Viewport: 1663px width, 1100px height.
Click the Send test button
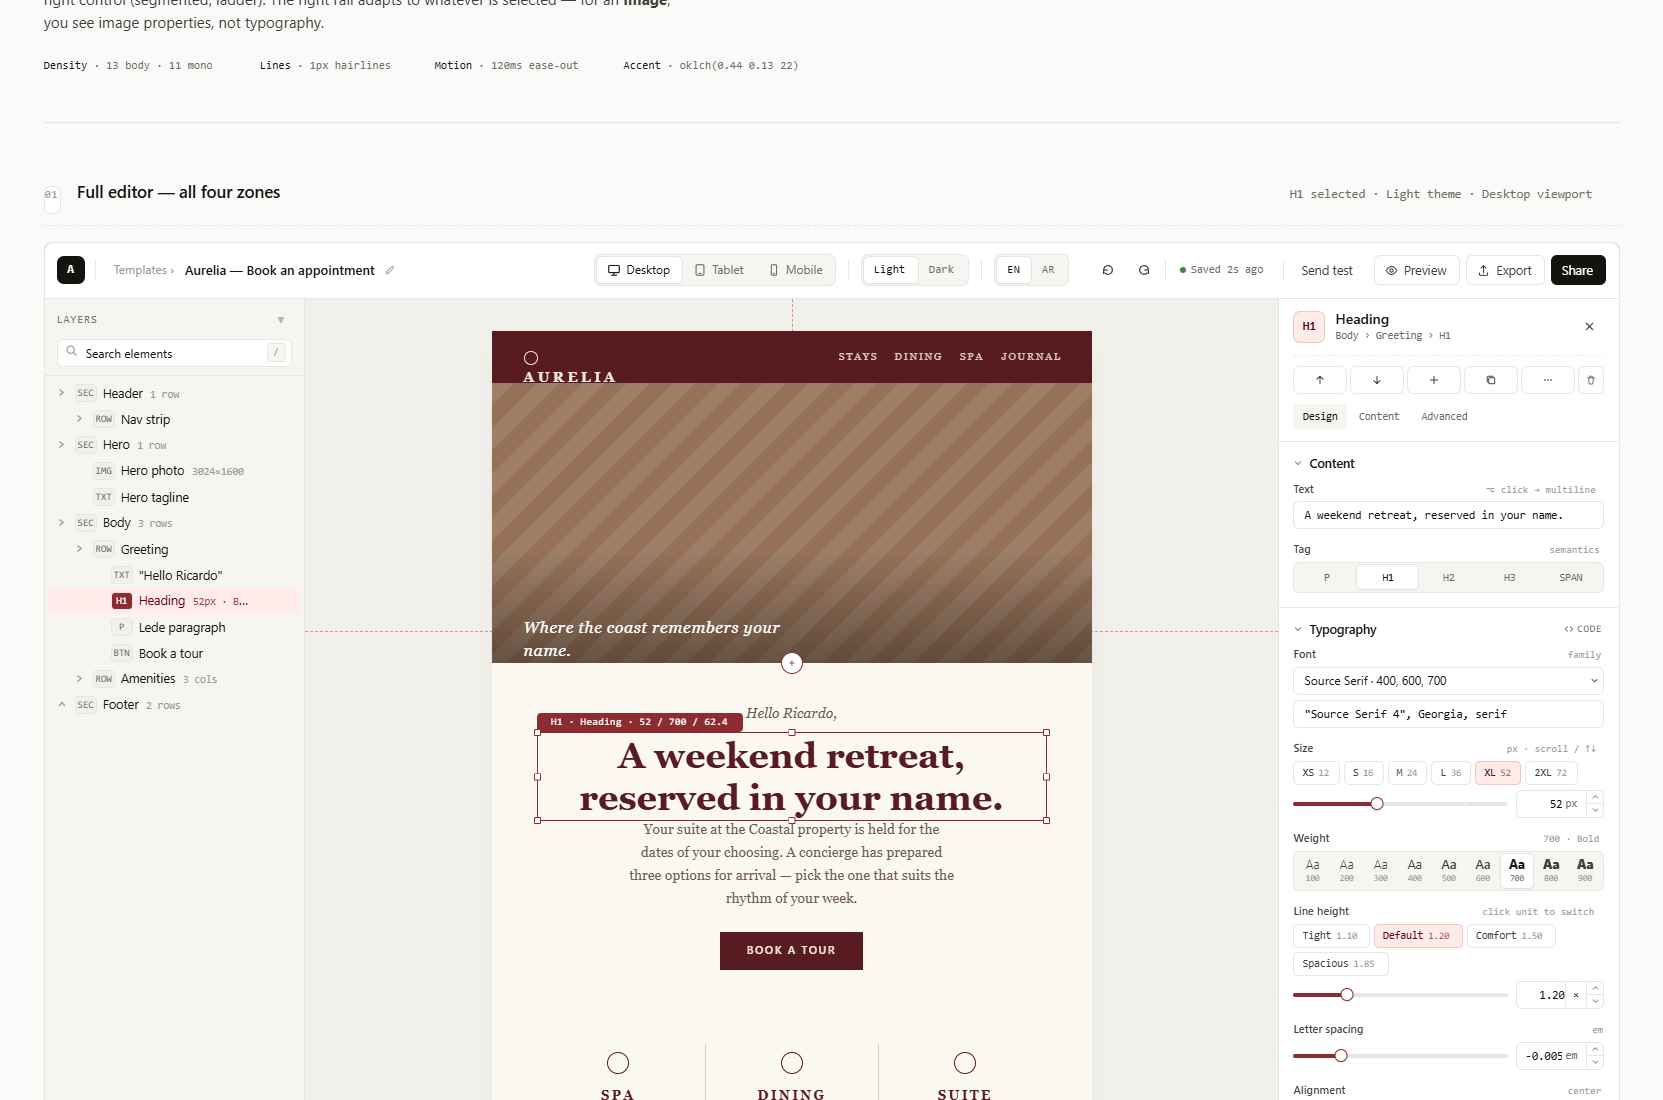click(1326, 271)
